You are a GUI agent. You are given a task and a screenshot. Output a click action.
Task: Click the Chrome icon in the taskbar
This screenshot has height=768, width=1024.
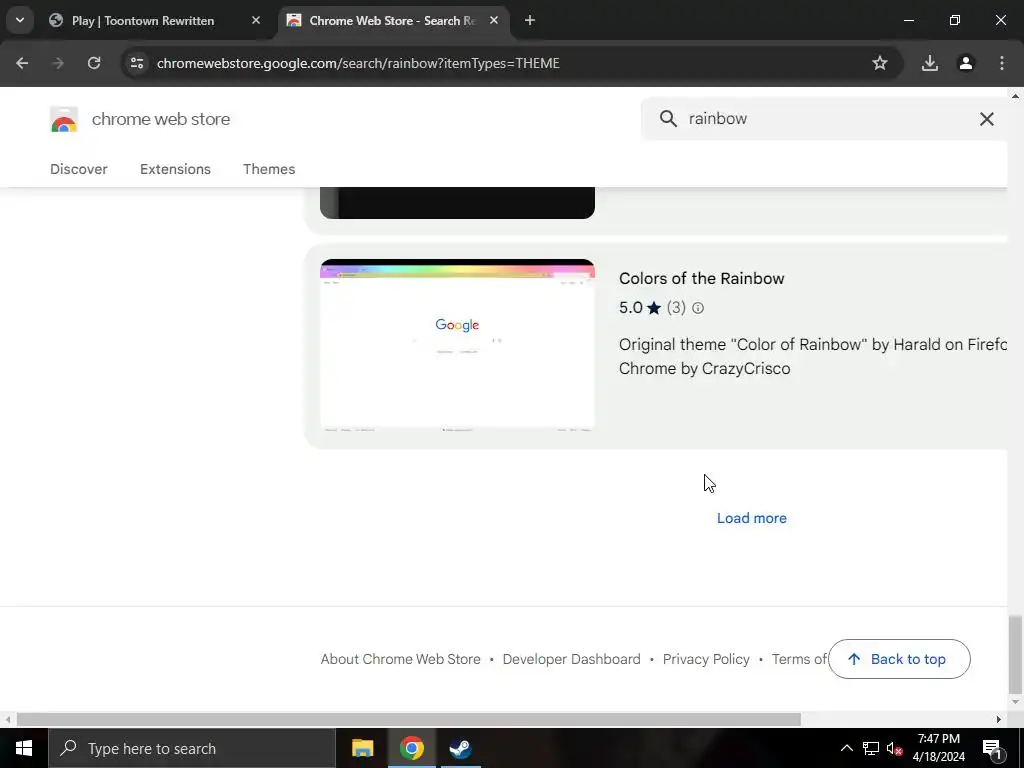pyautogui.click(x=411, y=748)
